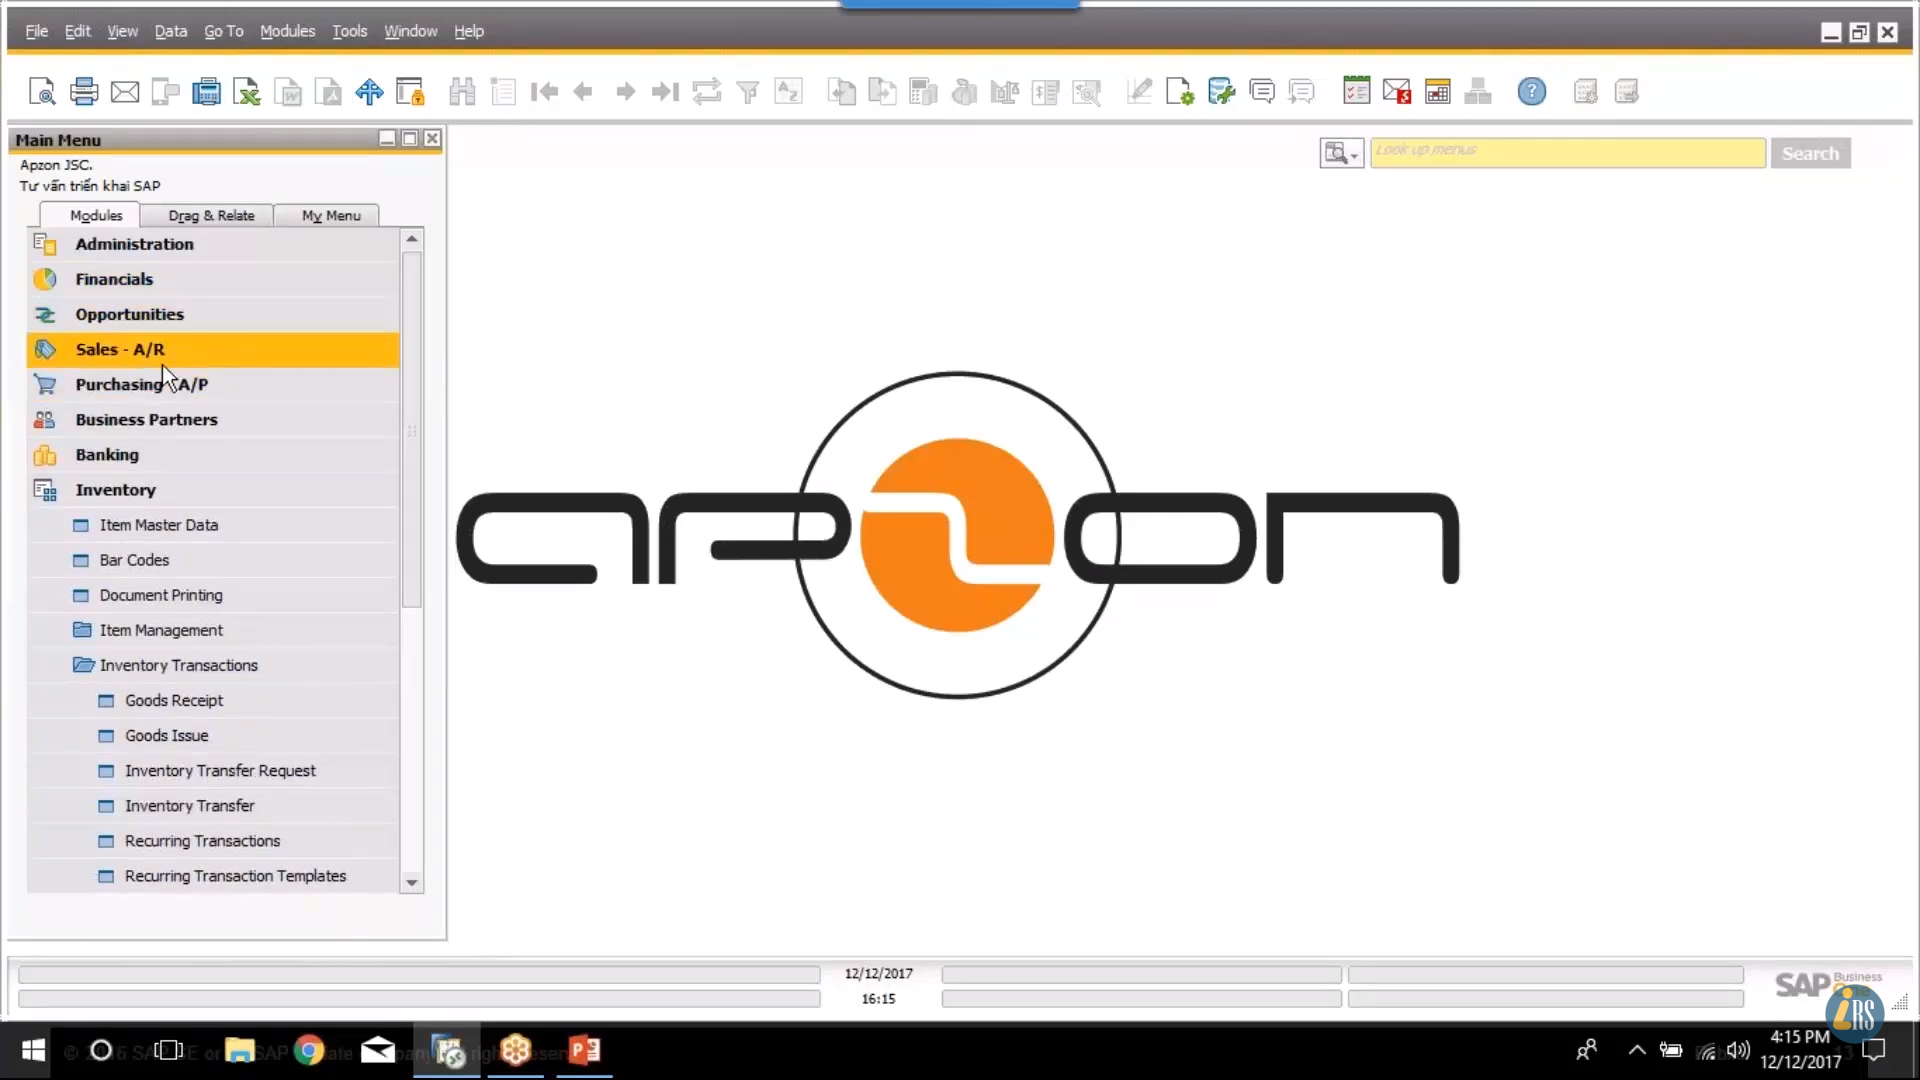
Task: Open the Data menu
Action: click(x=171, y=31)
